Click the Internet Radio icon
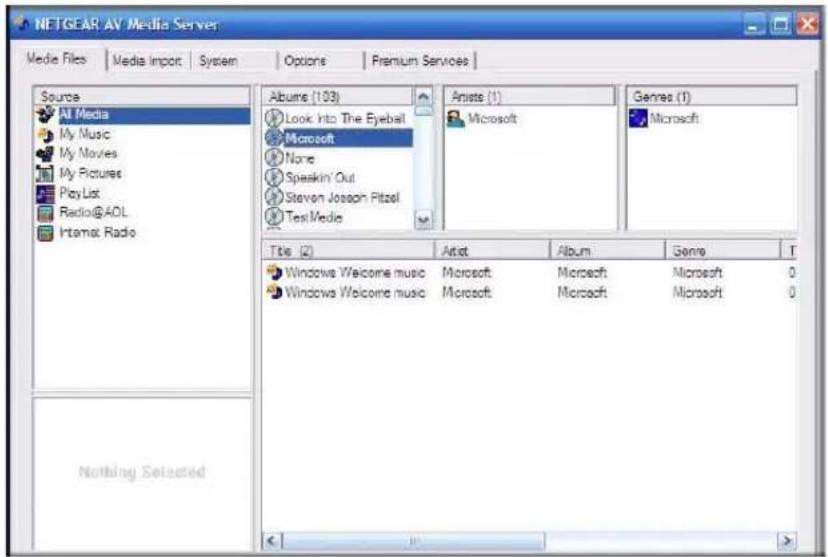 tap(45, 233)
